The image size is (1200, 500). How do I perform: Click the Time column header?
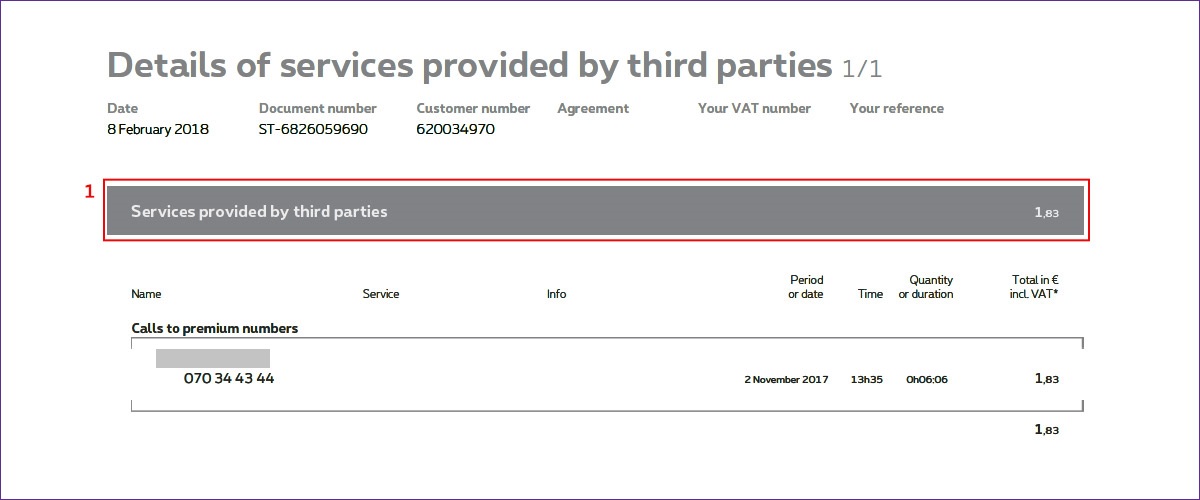(x=870, y=294)
